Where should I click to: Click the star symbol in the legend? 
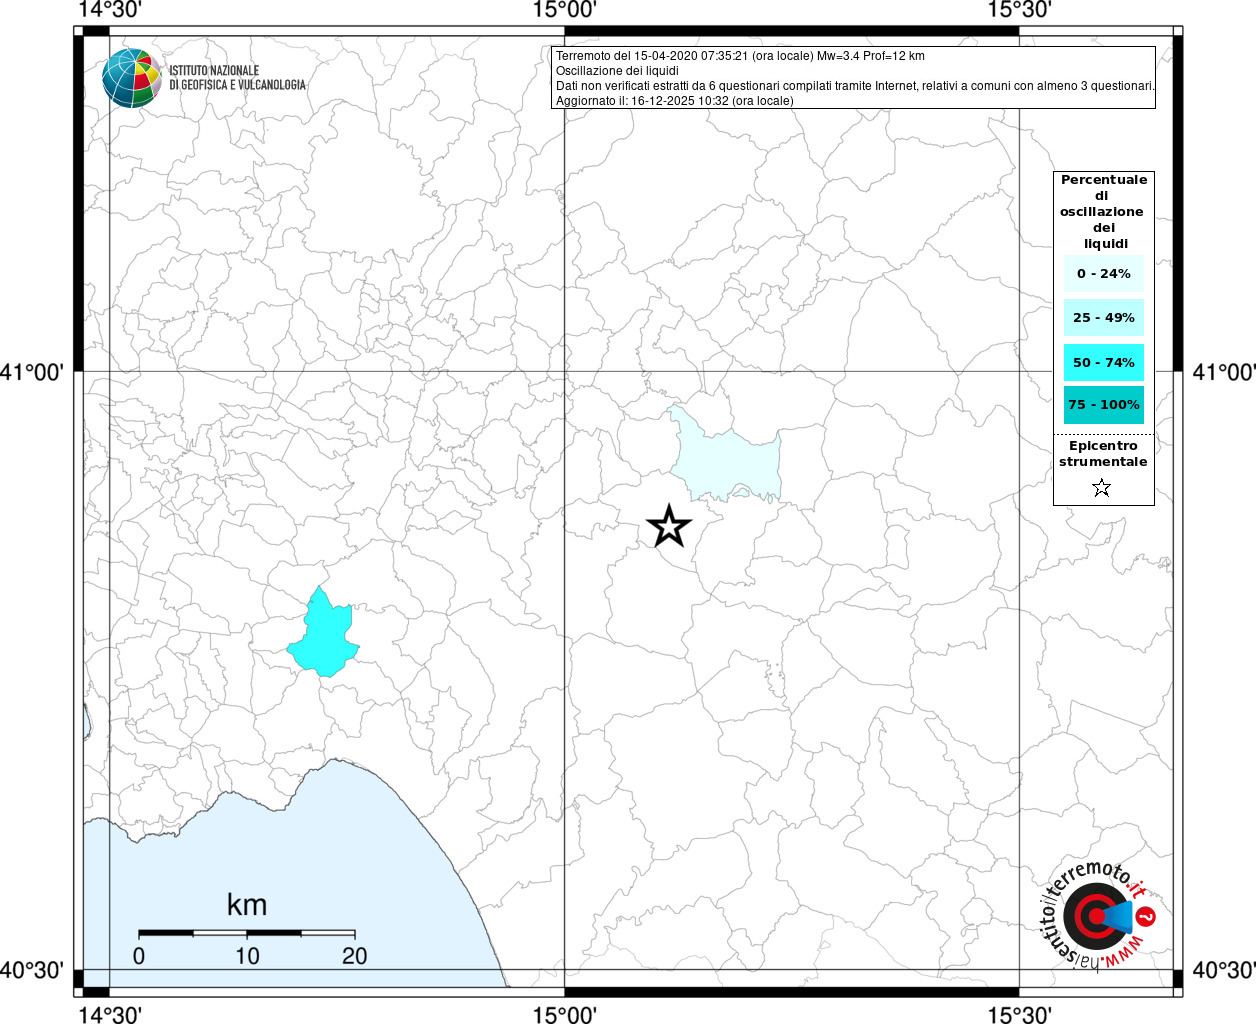[1101, 488]
